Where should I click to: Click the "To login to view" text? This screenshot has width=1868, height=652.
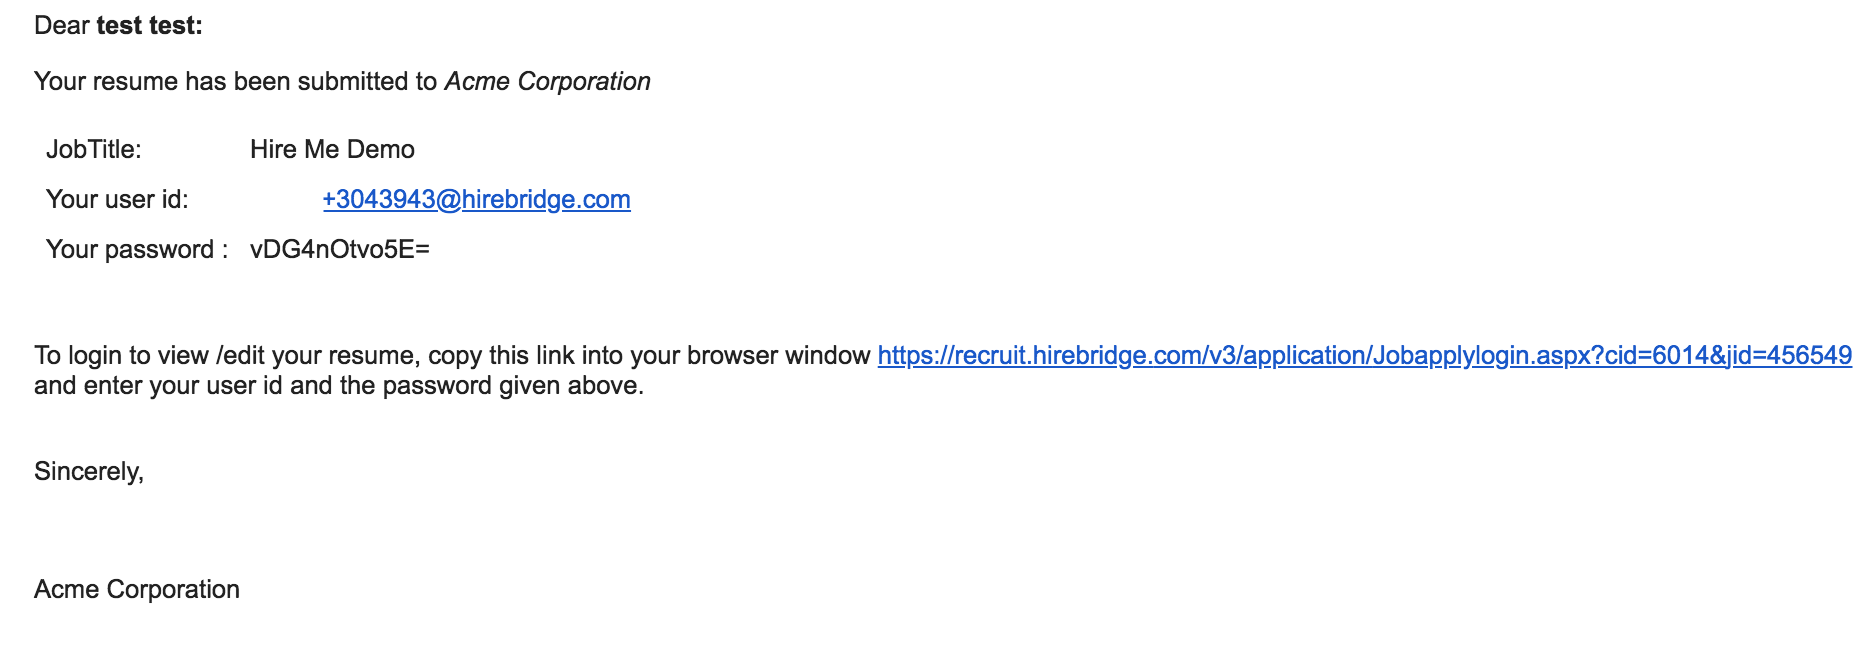[x=122, y=356]
